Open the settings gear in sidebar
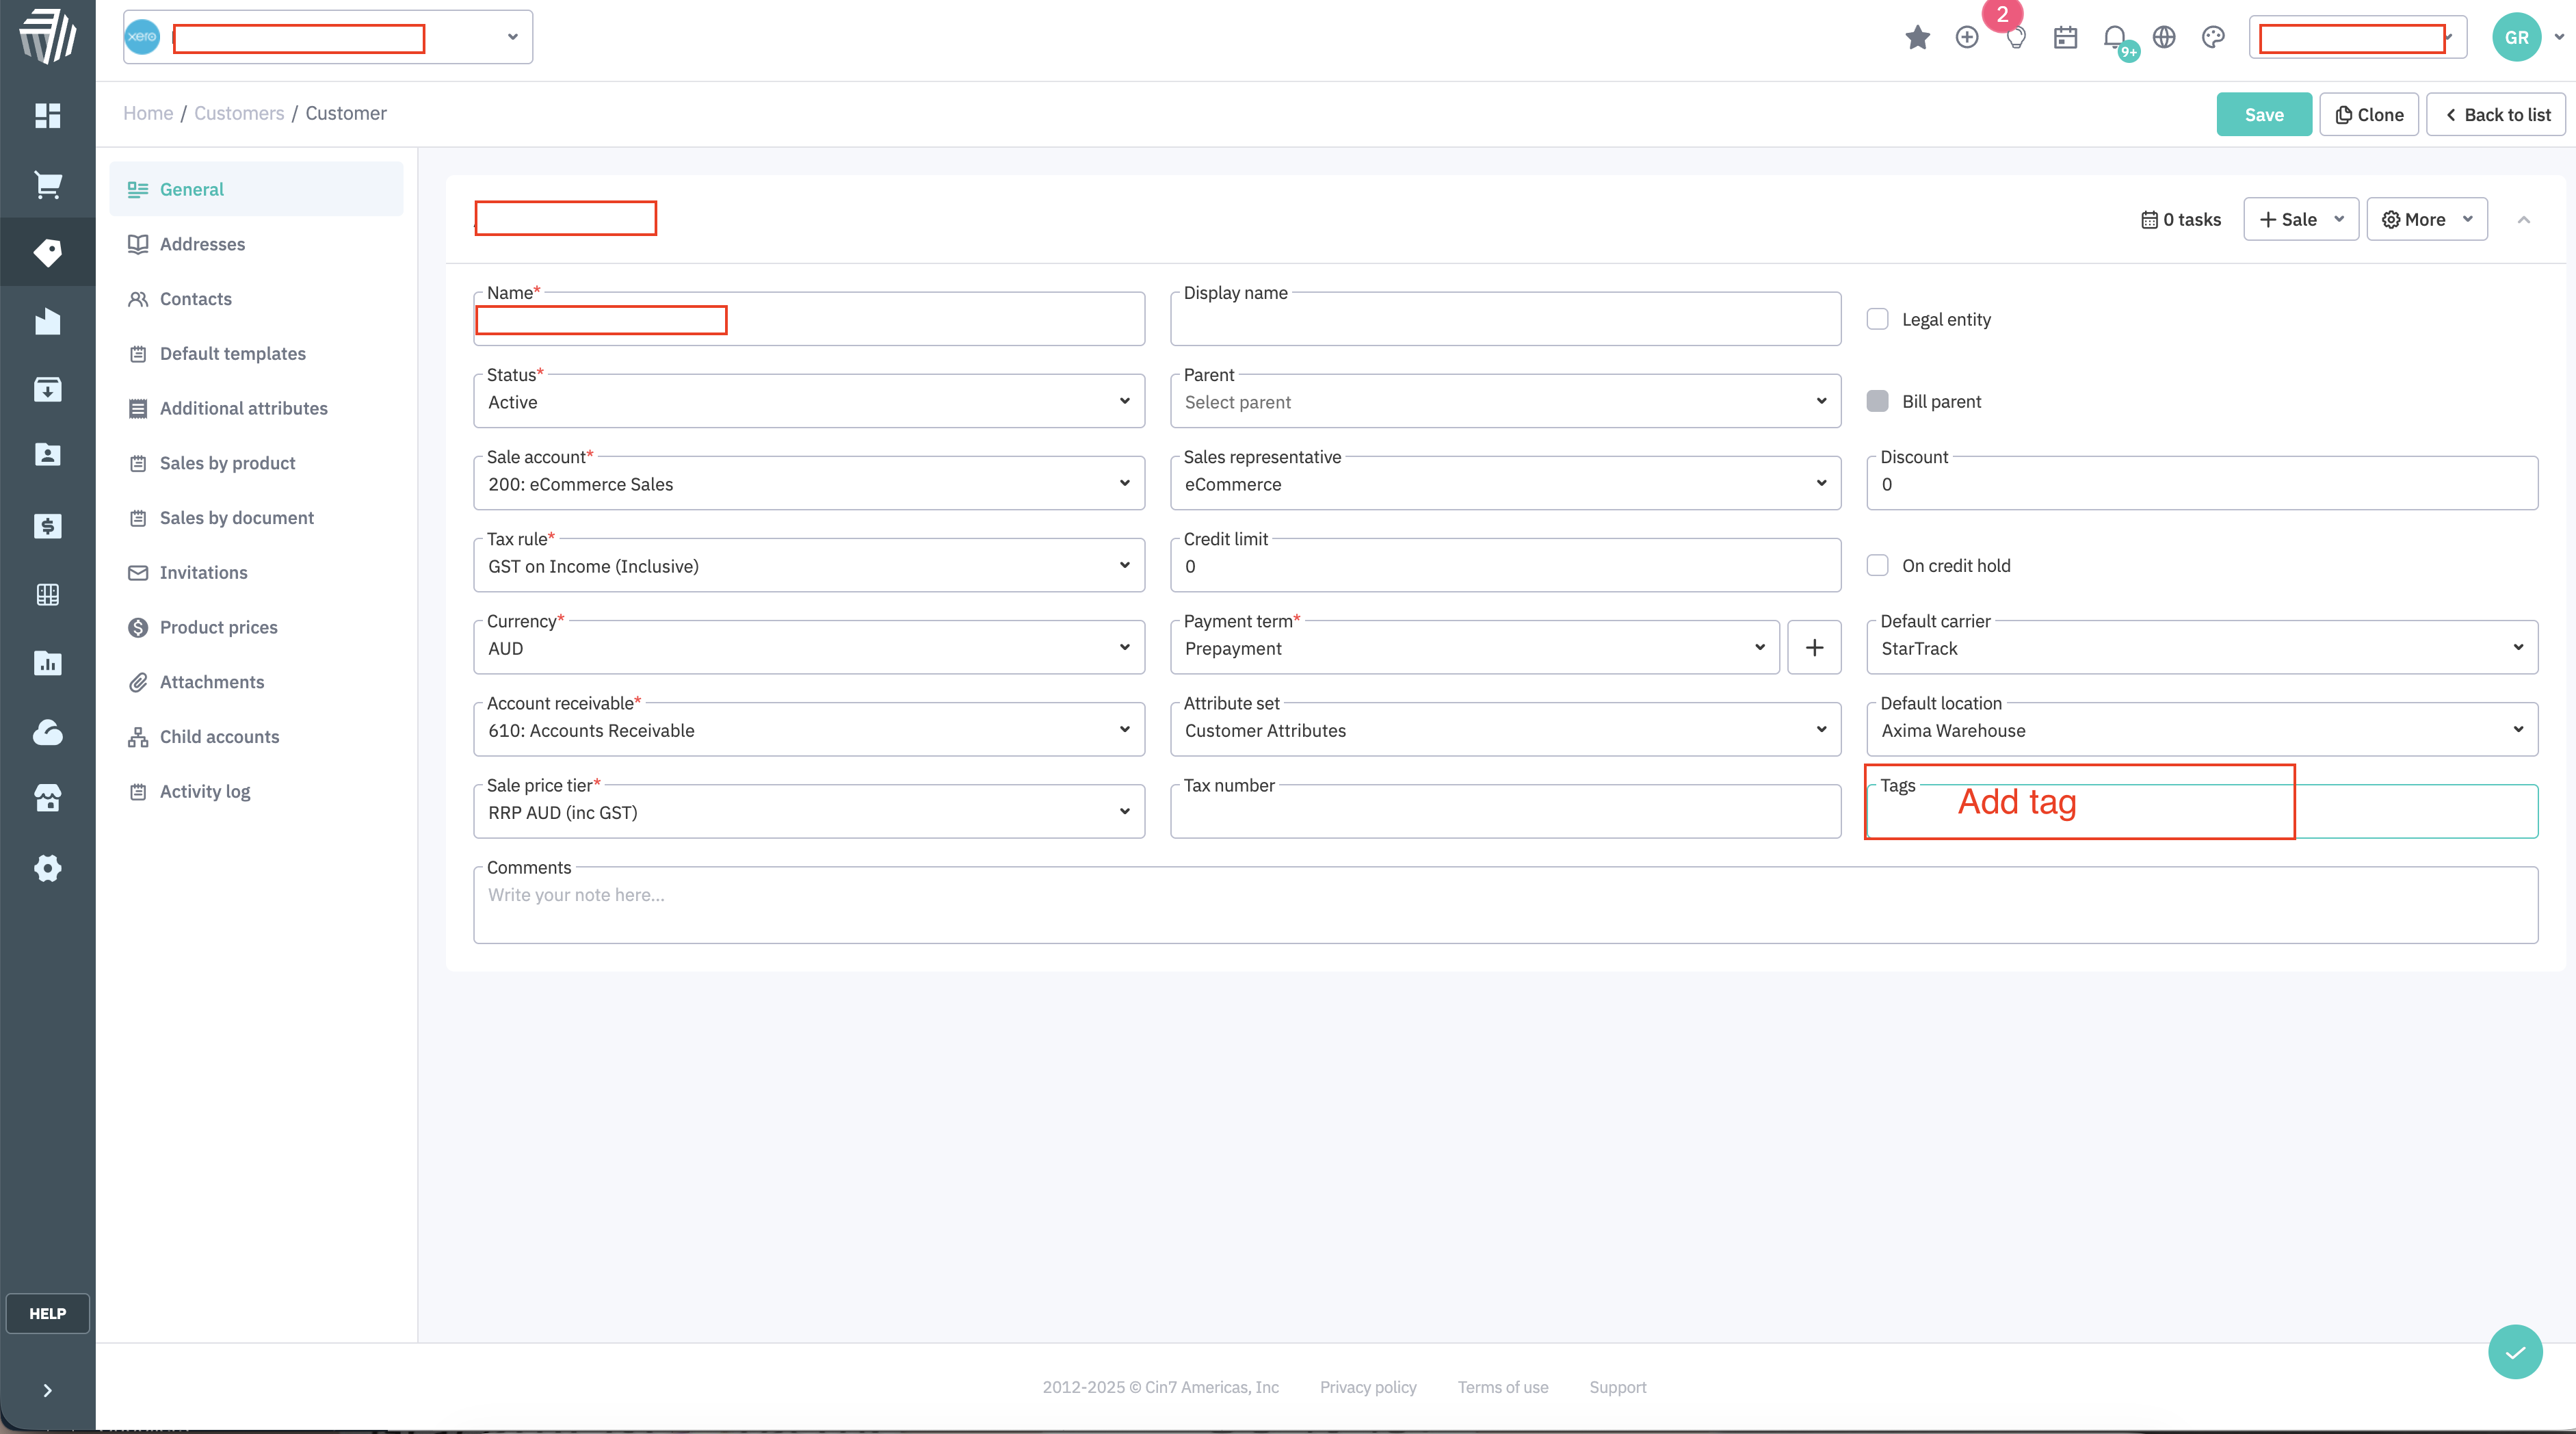Viewport: 2576px width, 1434px height. pos(47,867)
